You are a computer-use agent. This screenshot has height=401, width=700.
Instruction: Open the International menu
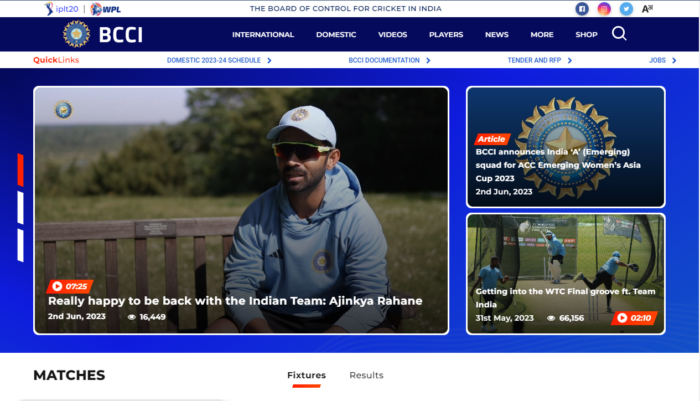coord(263,34)
